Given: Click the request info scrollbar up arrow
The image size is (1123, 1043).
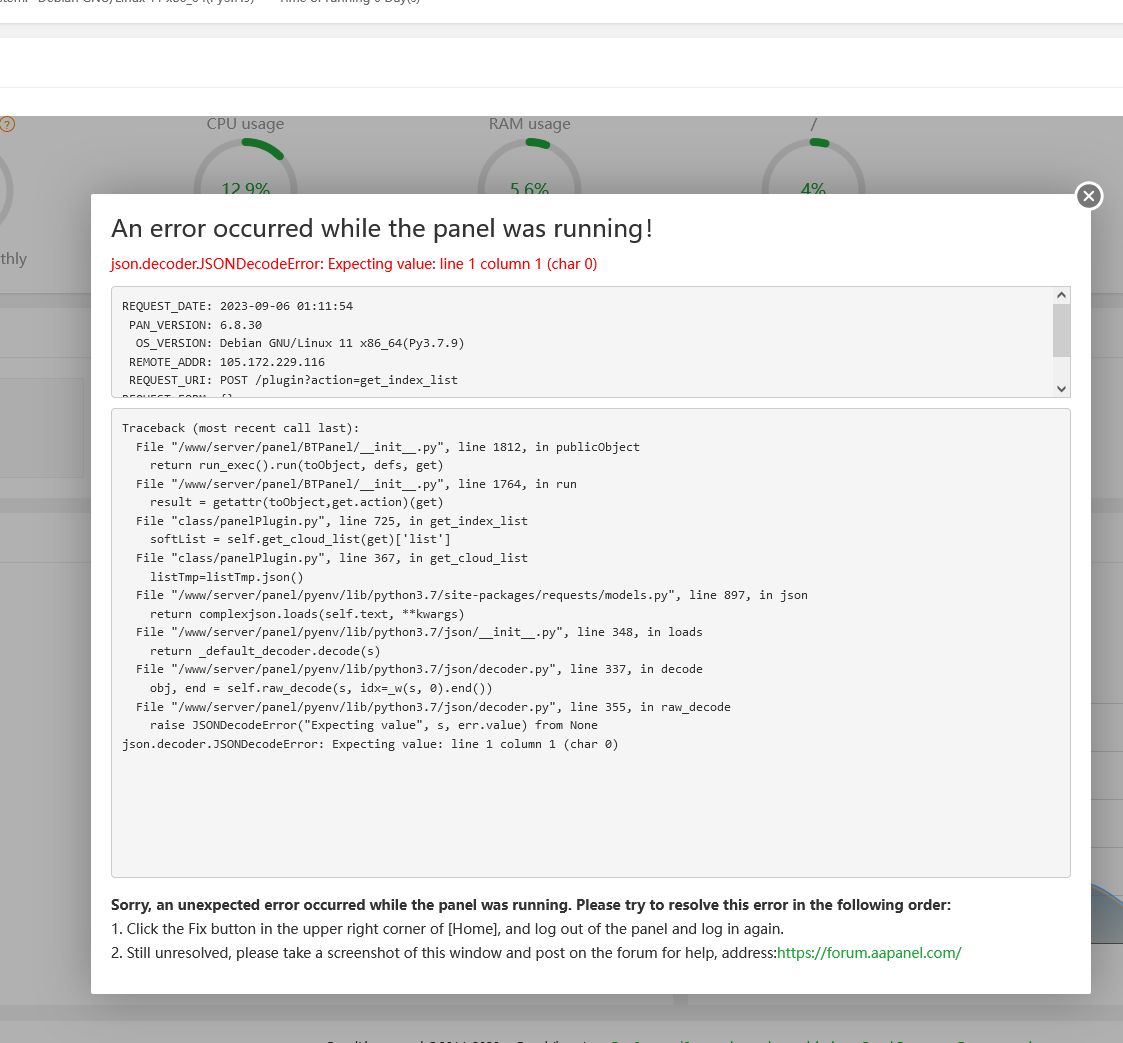Looking at the screenshot, I should 1061,295.
